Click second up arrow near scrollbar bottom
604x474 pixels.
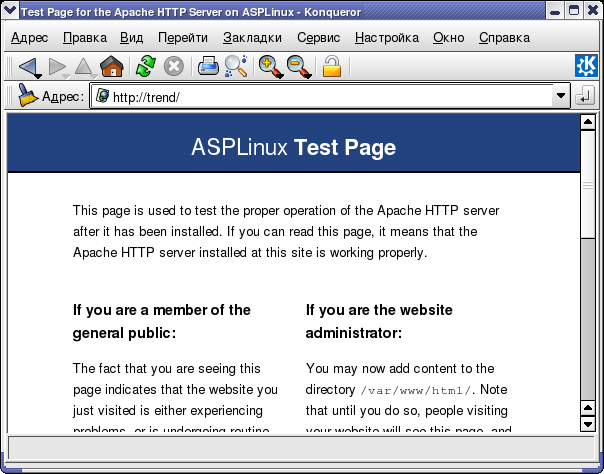588,408
